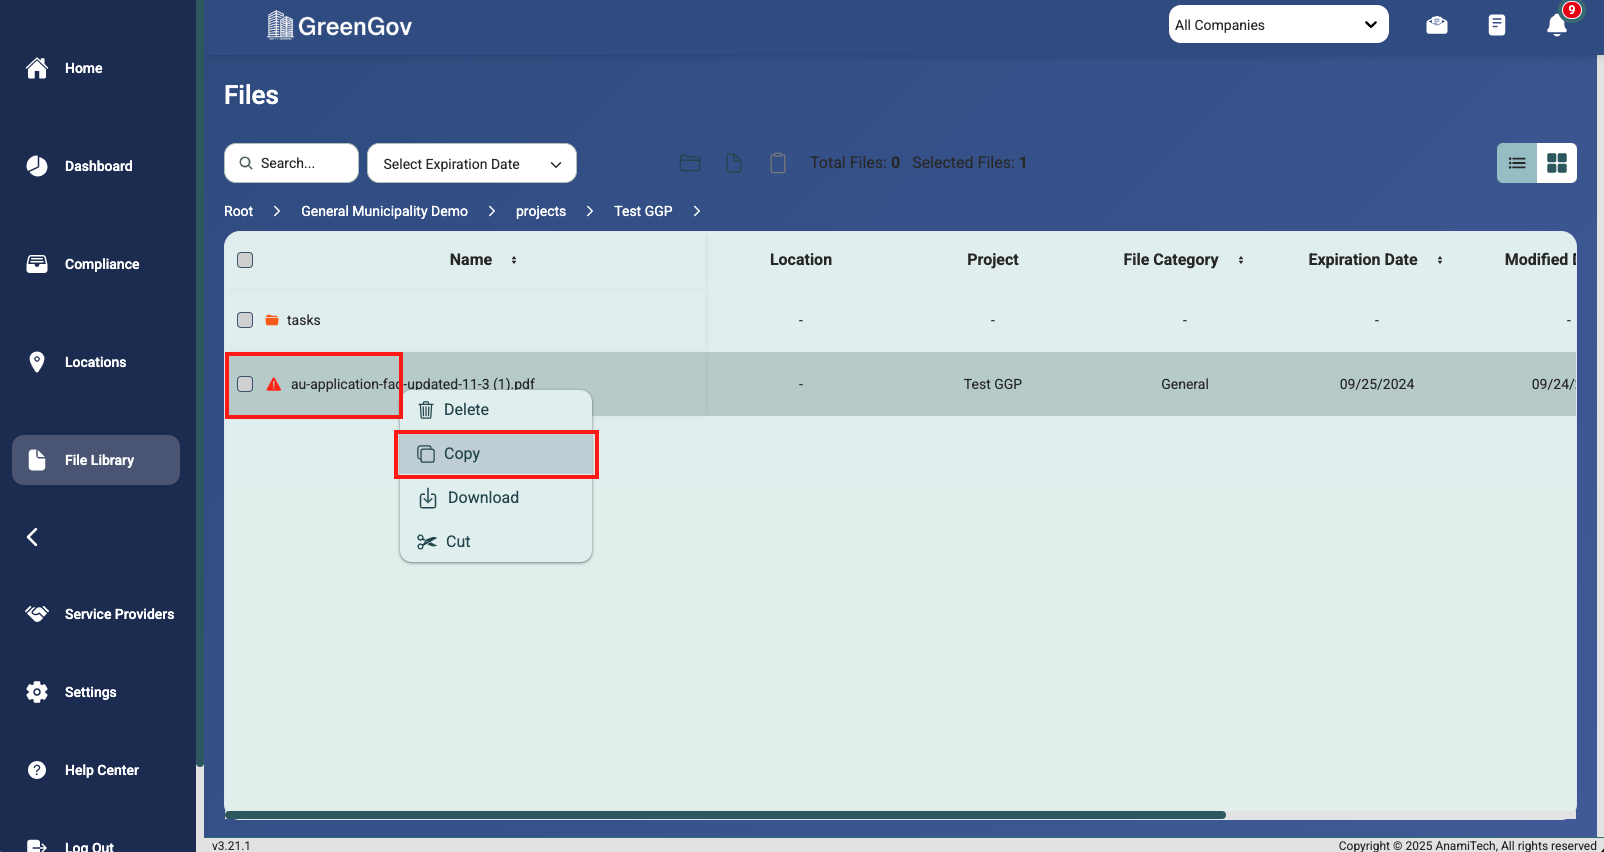The height and width of the screenshot is (852, 1604).
Task: Click the paste clipboard toolbar icon
Action: pyautogui.click(x=778, y=163)
